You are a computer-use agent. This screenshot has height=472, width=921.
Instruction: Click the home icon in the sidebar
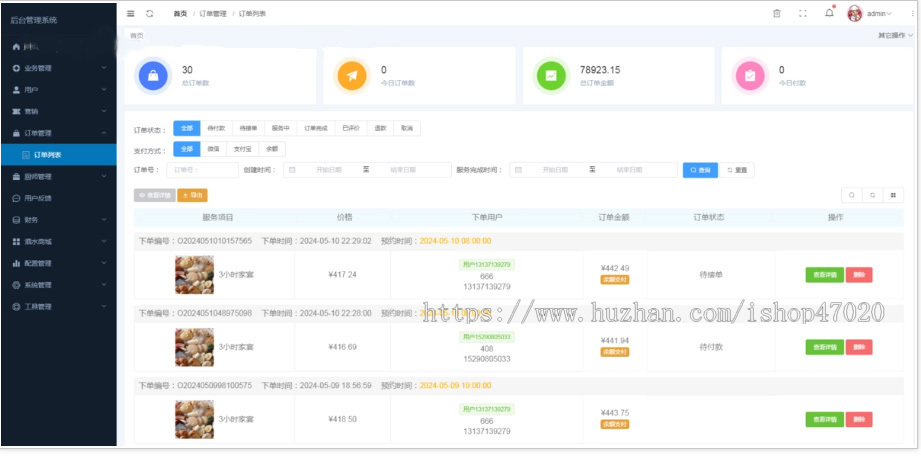[x=16, y=46]
